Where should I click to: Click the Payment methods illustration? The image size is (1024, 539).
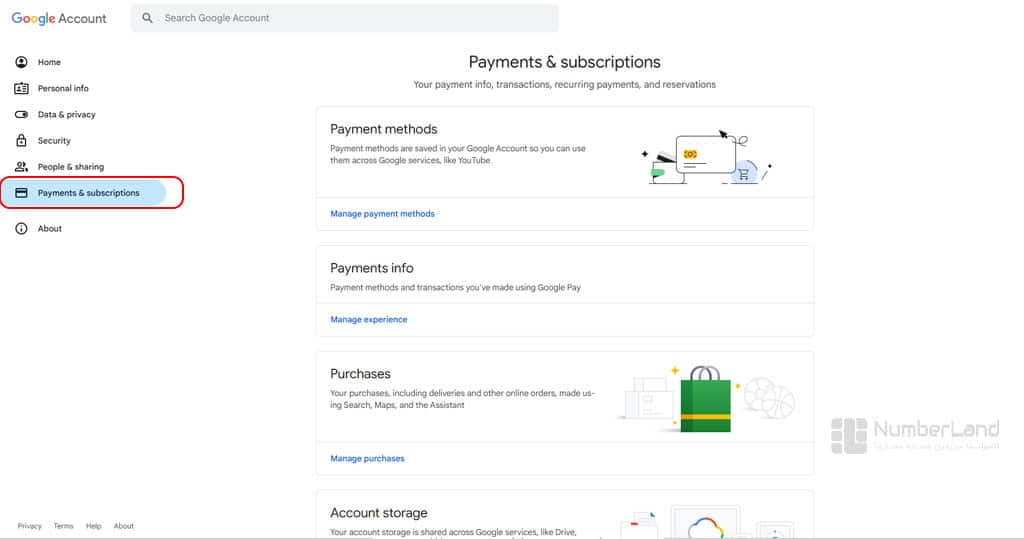[x=707, y=157]
